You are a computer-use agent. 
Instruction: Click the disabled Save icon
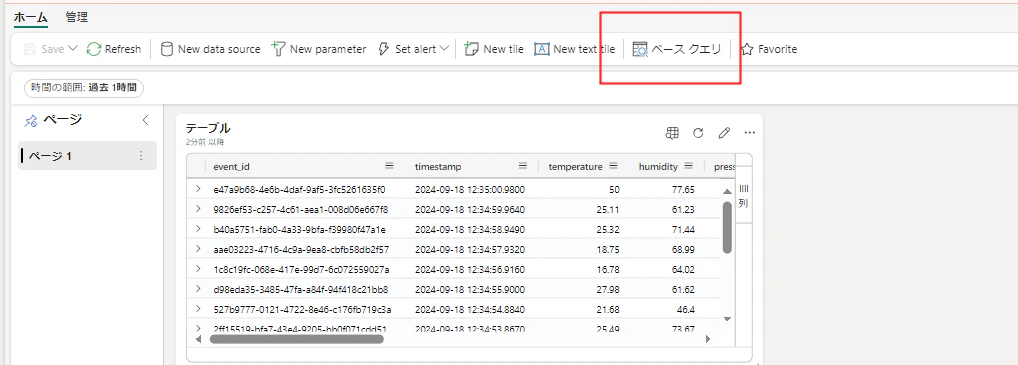pyautogui.click(x=29, y=49)
